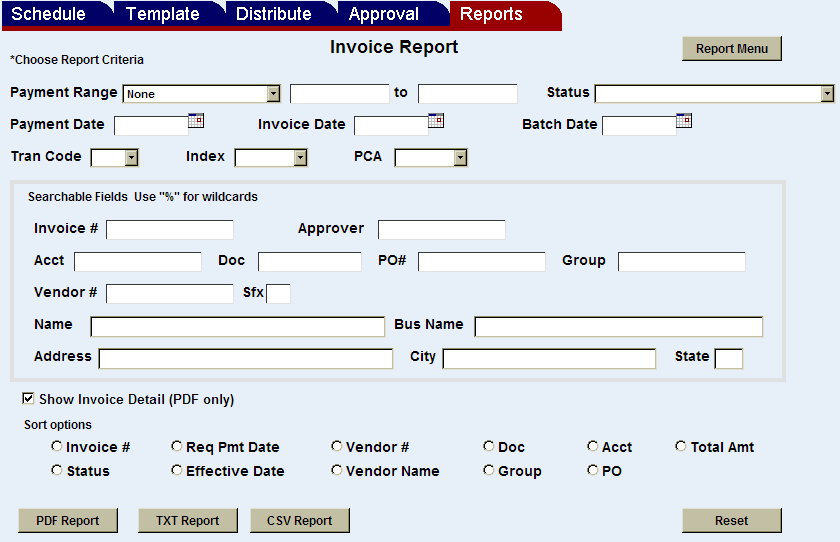Switch to the Schedule tab
This screenshot has width=840, height=542.
56,14
